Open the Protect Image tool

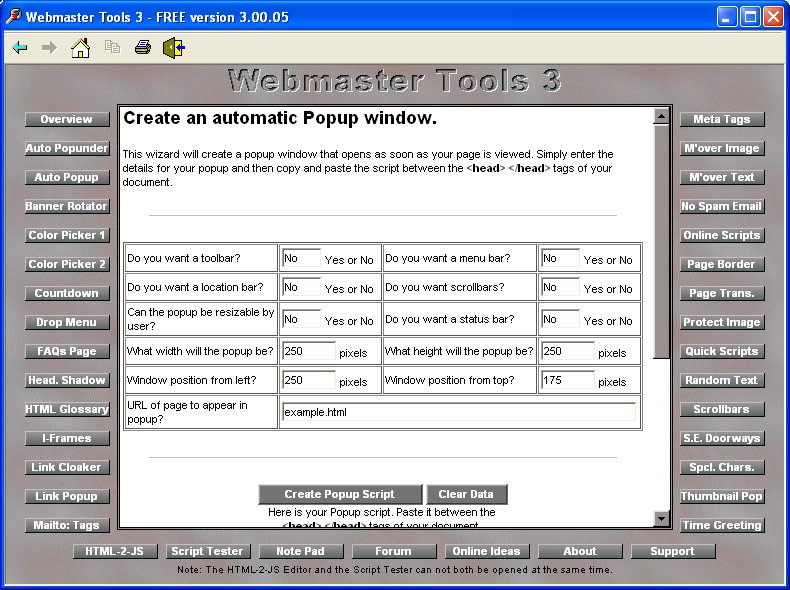tap(722, 322)
